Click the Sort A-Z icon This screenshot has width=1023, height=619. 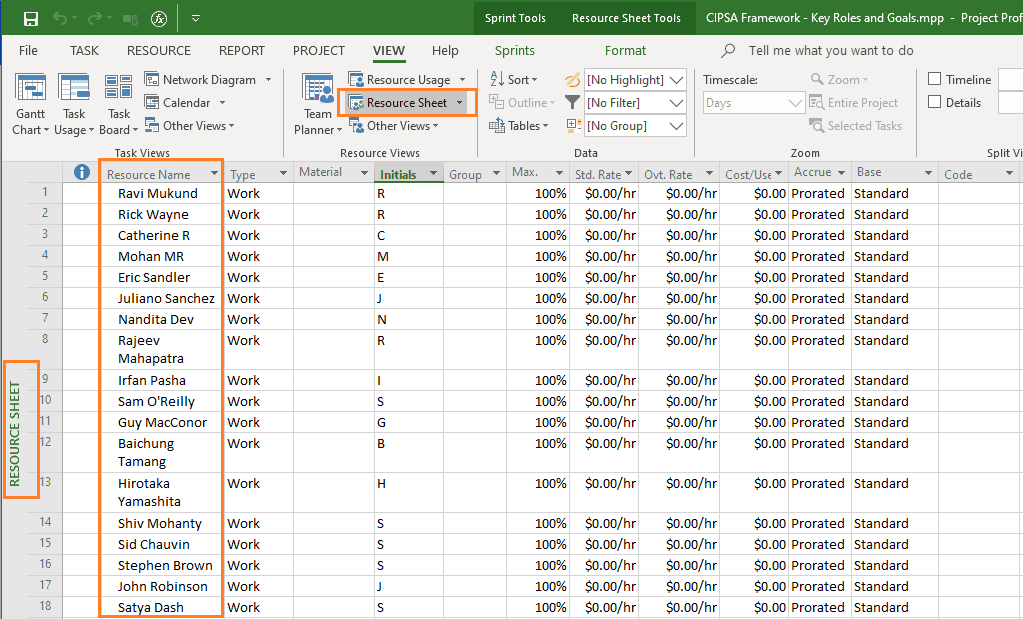coord(496,79)
